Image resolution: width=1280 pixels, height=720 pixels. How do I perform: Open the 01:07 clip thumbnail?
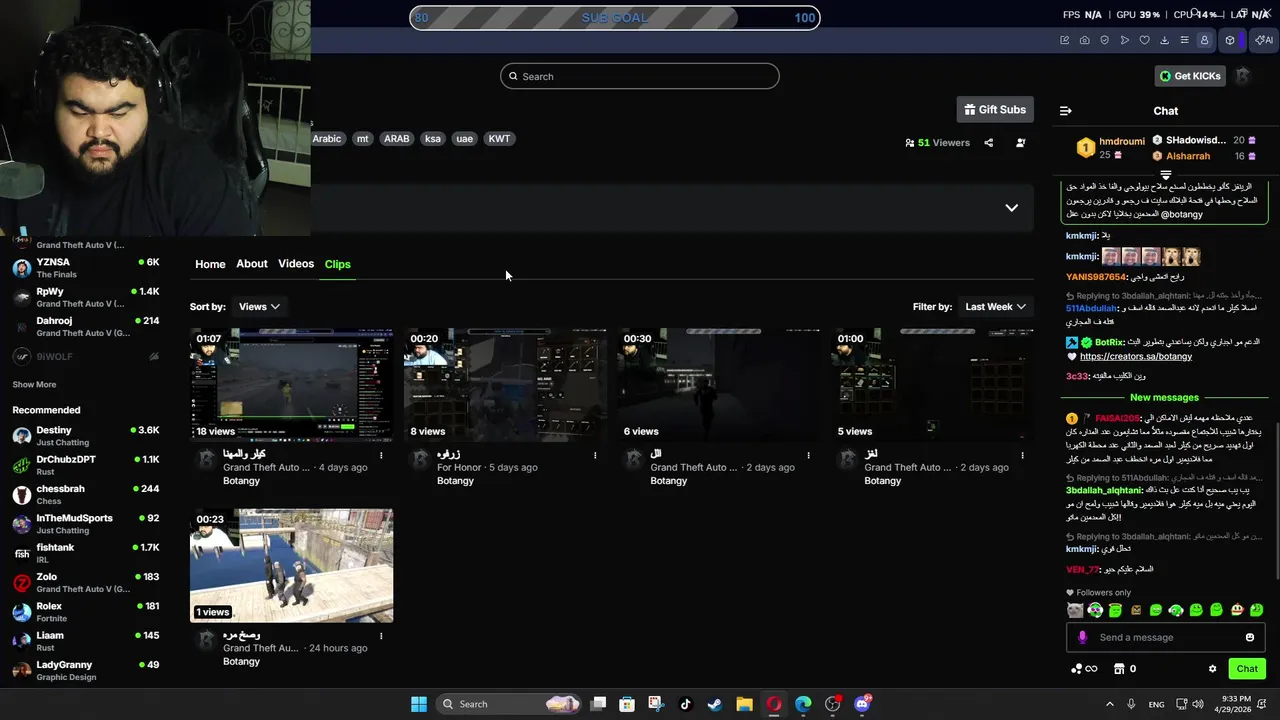pyautogui.click(x=292, y=385)
